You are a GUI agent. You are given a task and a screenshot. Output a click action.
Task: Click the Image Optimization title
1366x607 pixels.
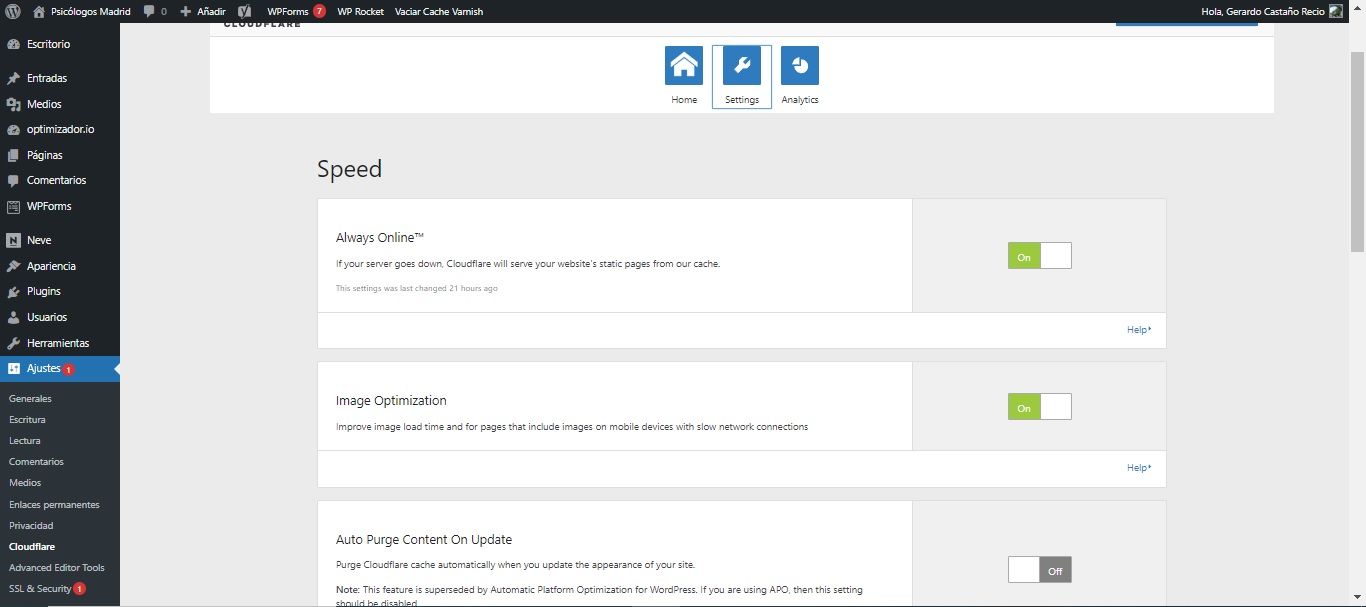(x=391, y=401)
